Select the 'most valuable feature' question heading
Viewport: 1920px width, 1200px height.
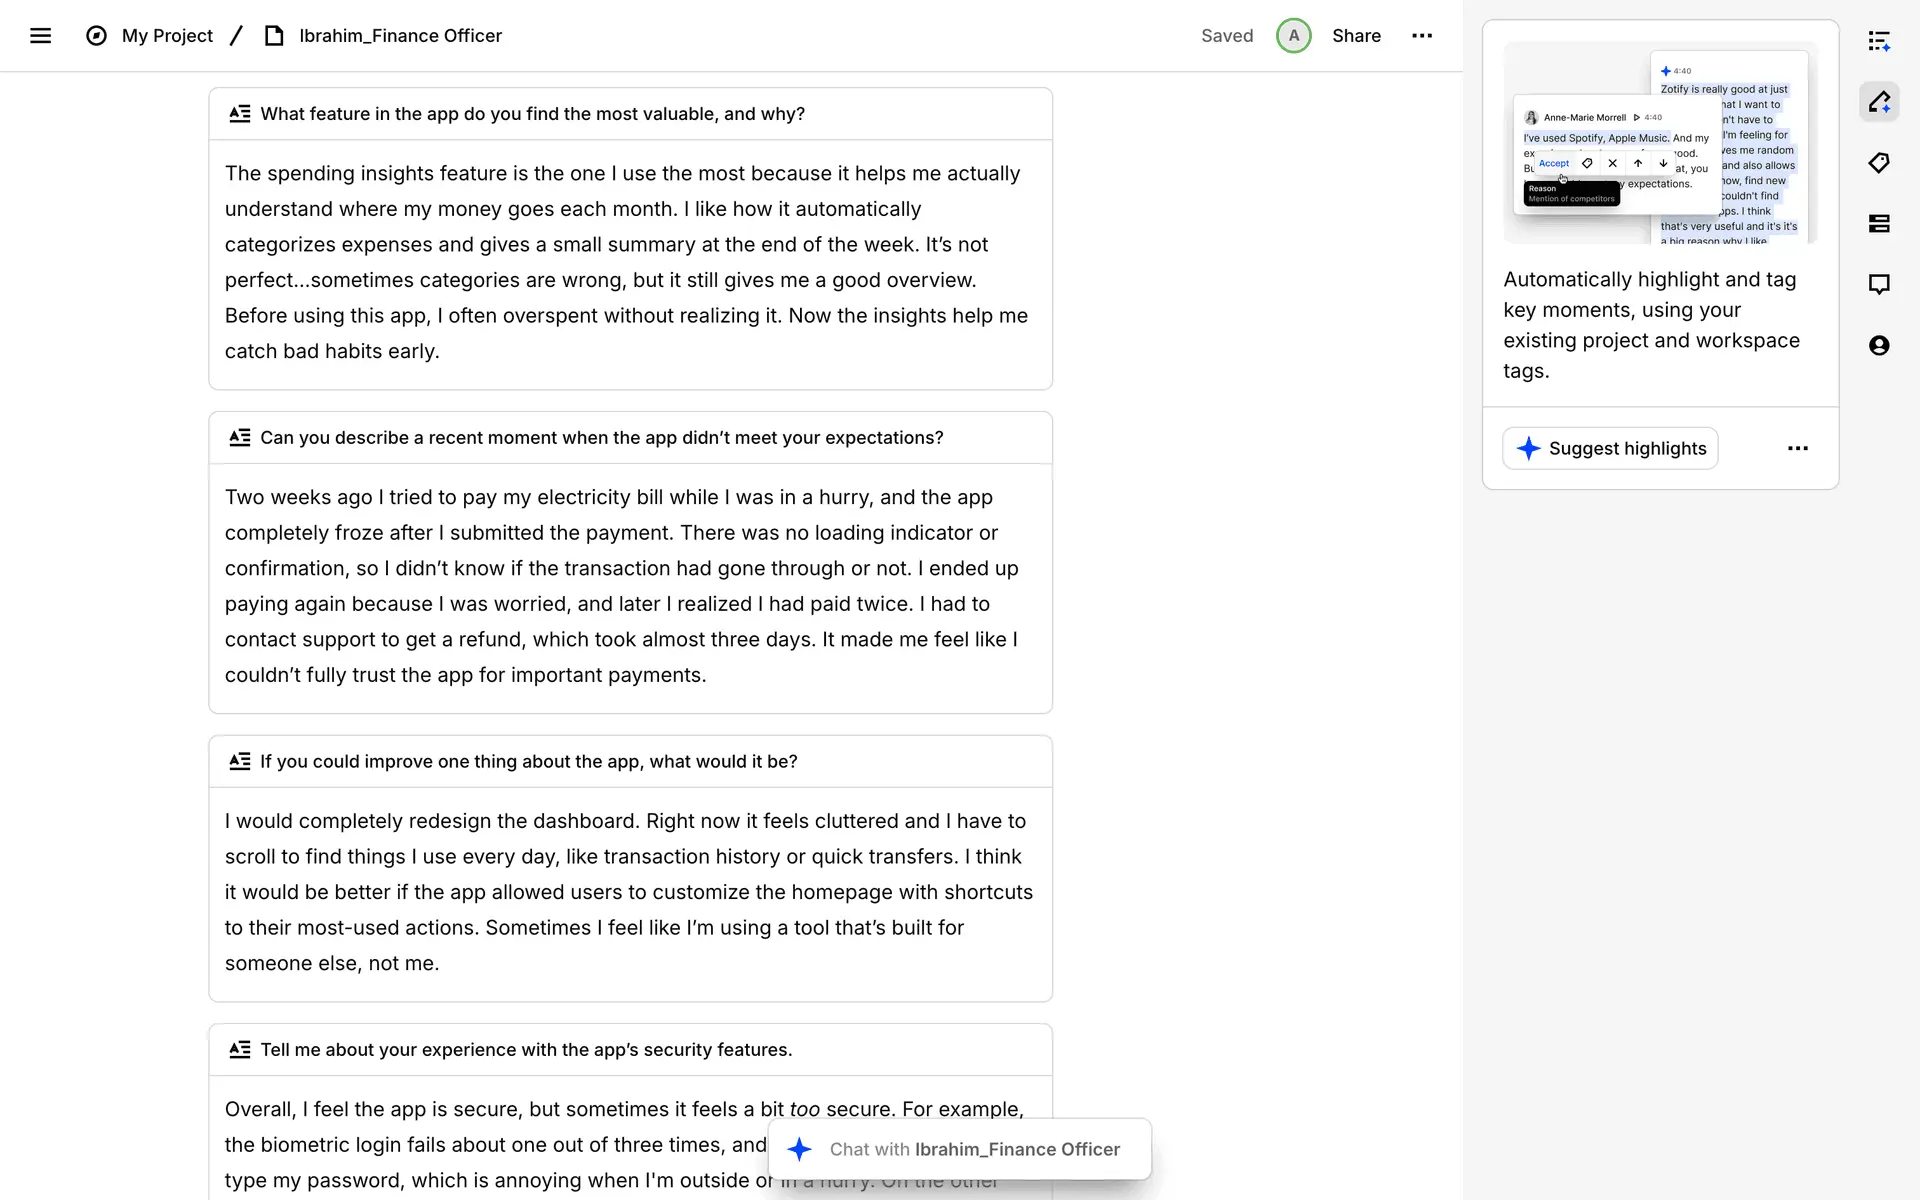click(x=532, y=114)
